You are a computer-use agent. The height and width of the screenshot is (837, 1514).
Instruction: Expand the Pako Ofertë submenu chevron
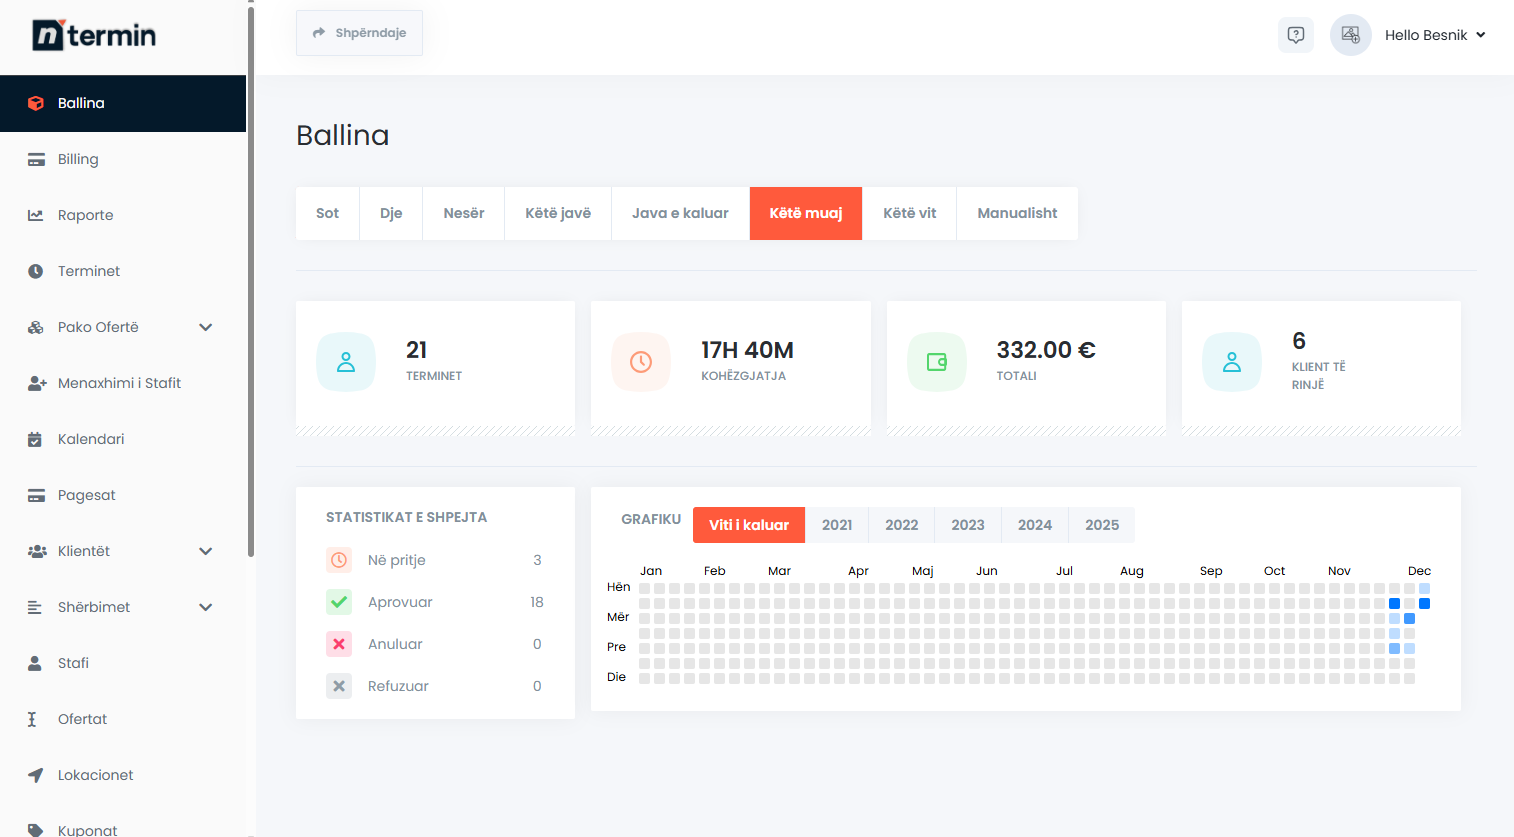pyautogui.click(x=206, y=327)
